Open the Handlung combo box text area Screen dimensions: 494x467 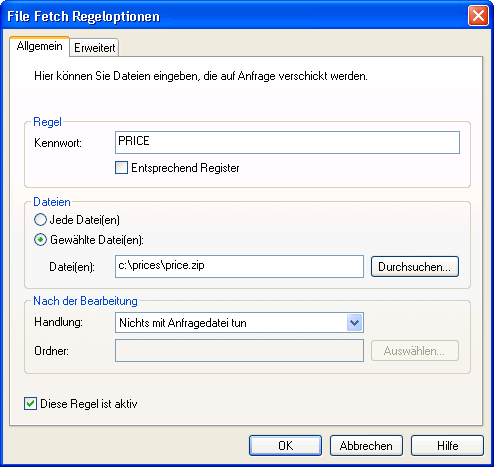(232, 323)
